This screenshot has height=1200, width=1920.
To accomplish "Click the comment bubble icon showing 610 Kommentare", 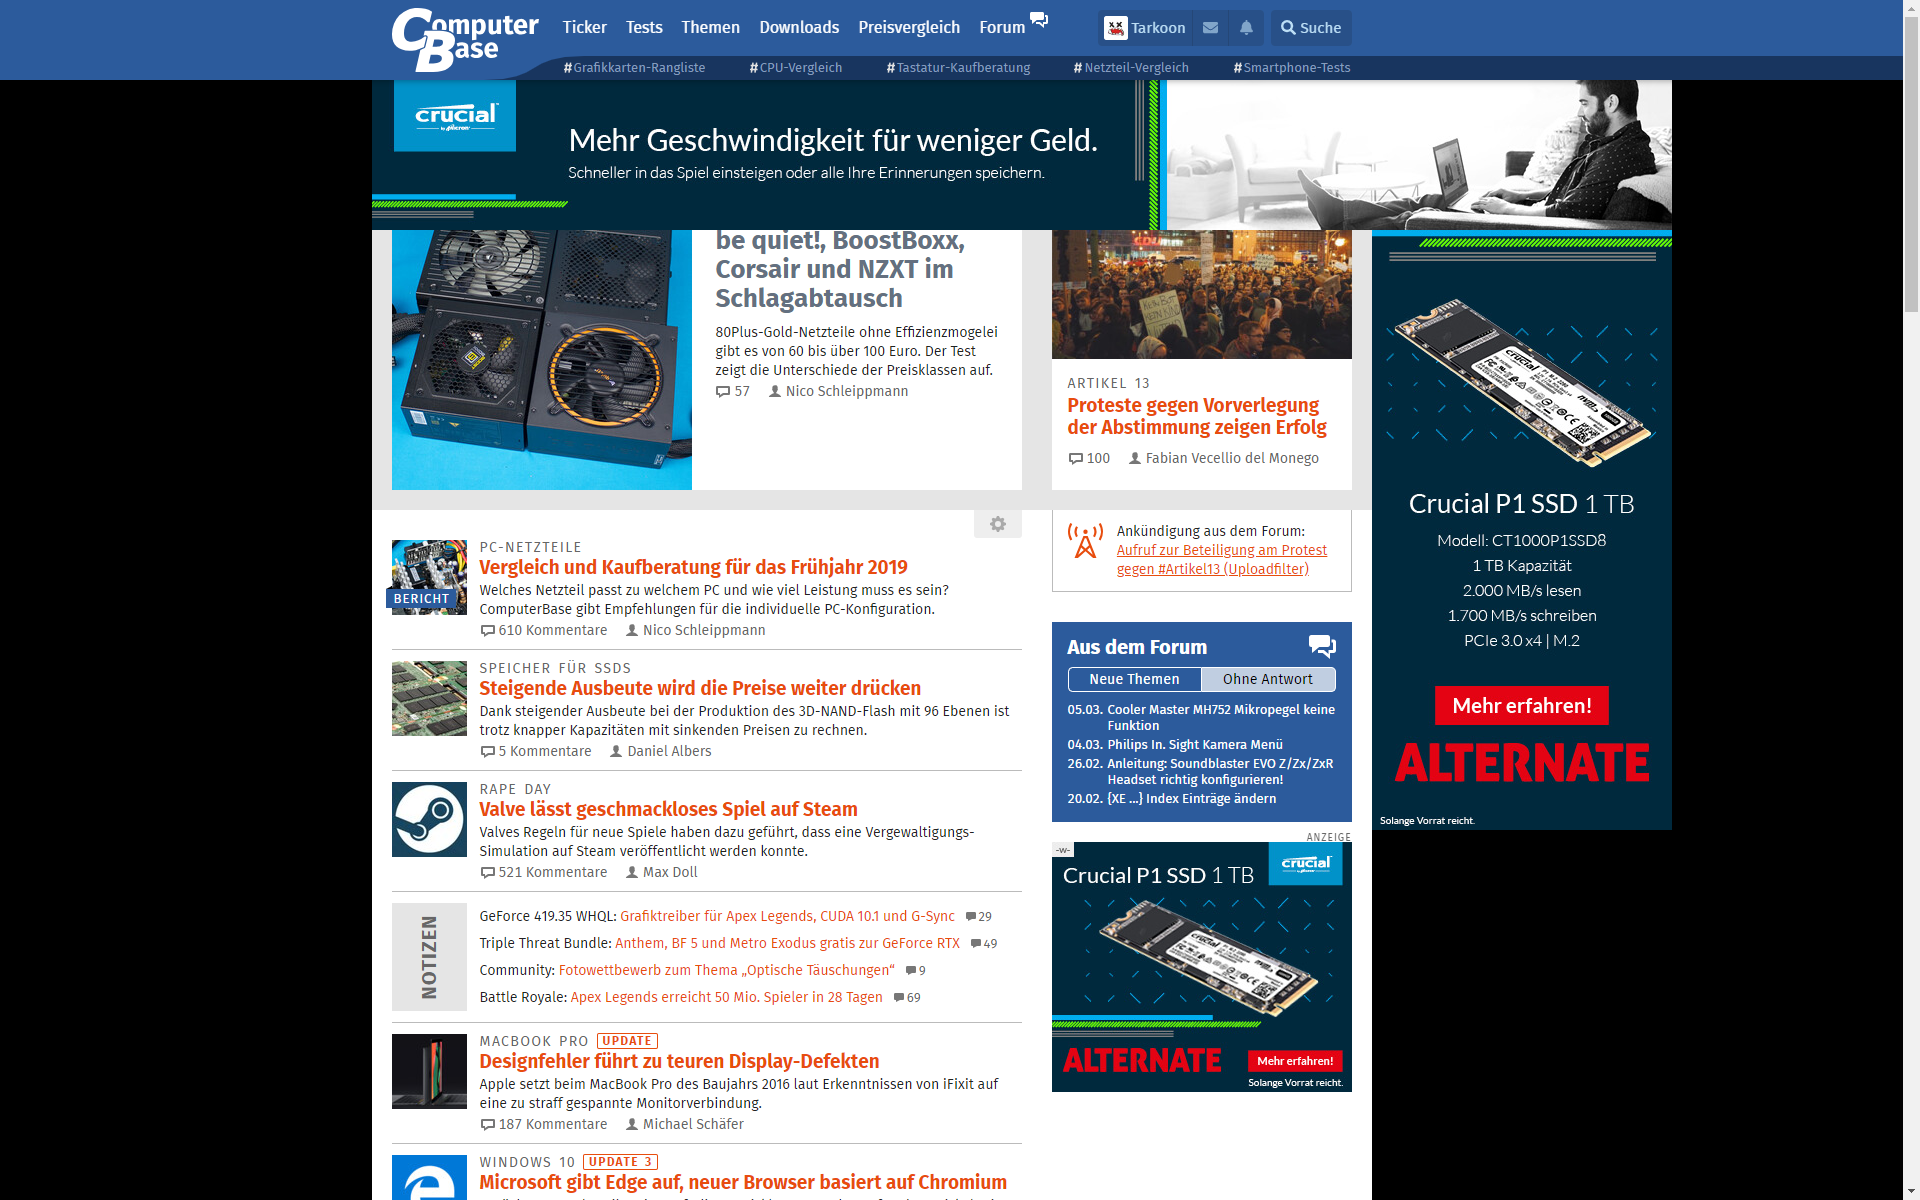I will (x=488, y=630).
